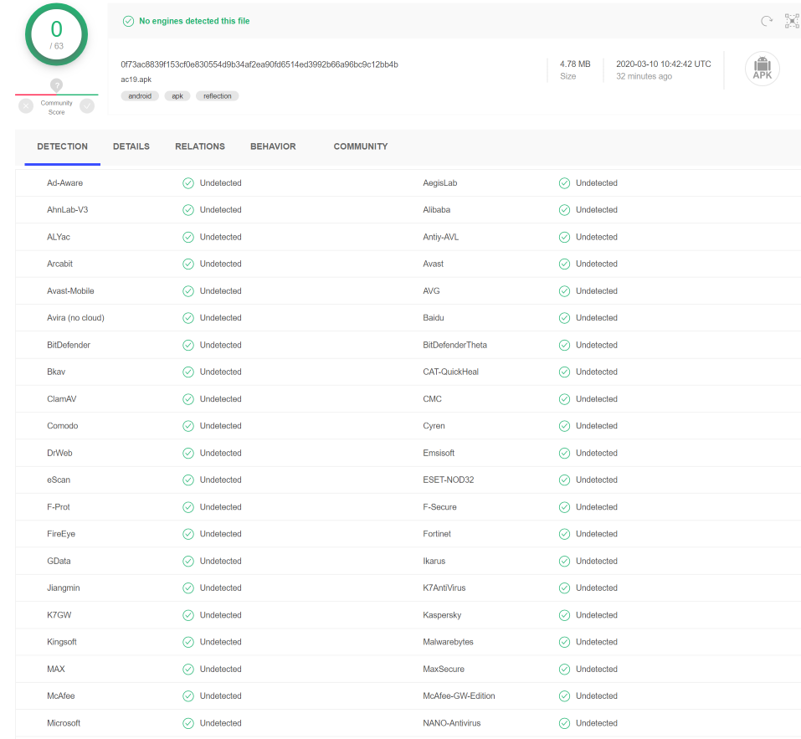Click the Jiangmin engine name
The height and width of the screenshot is (739, 801).
click(63, 588)
